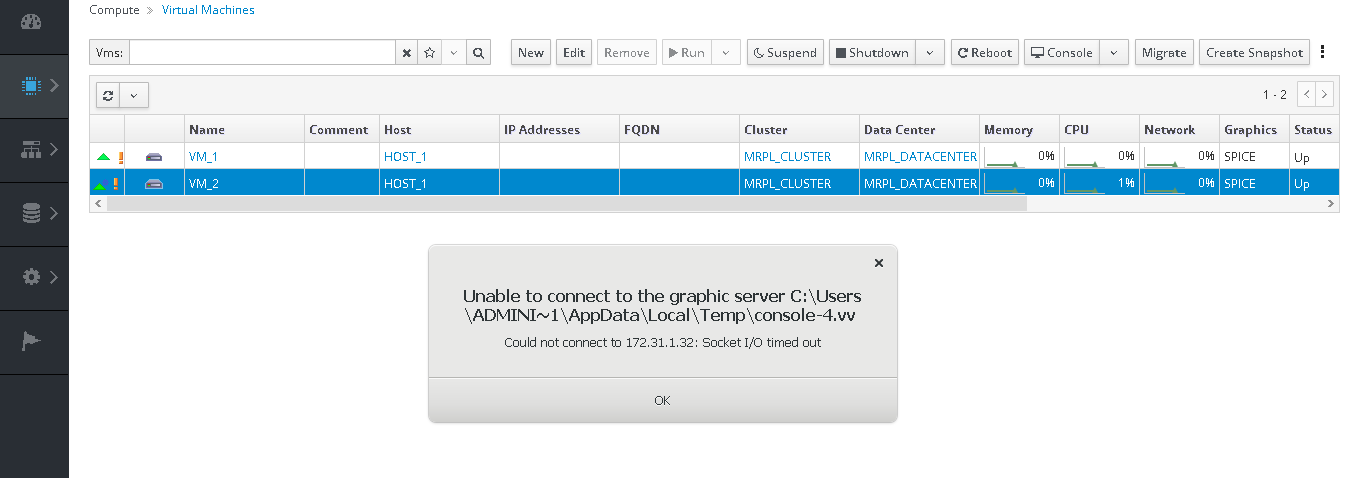The image size is (1360, 478).
Task: Expand the Run options dropdown
Action: (x=726, y=53)
